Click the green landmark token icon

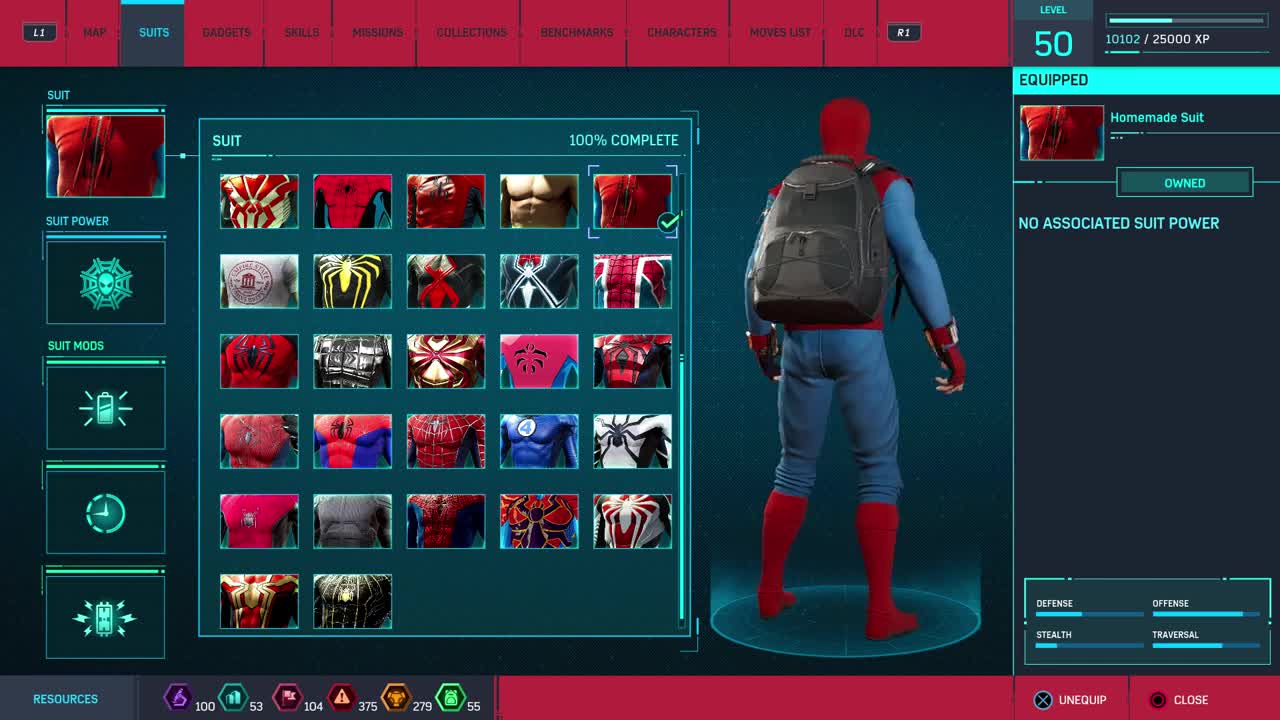(x=450, y=697)
